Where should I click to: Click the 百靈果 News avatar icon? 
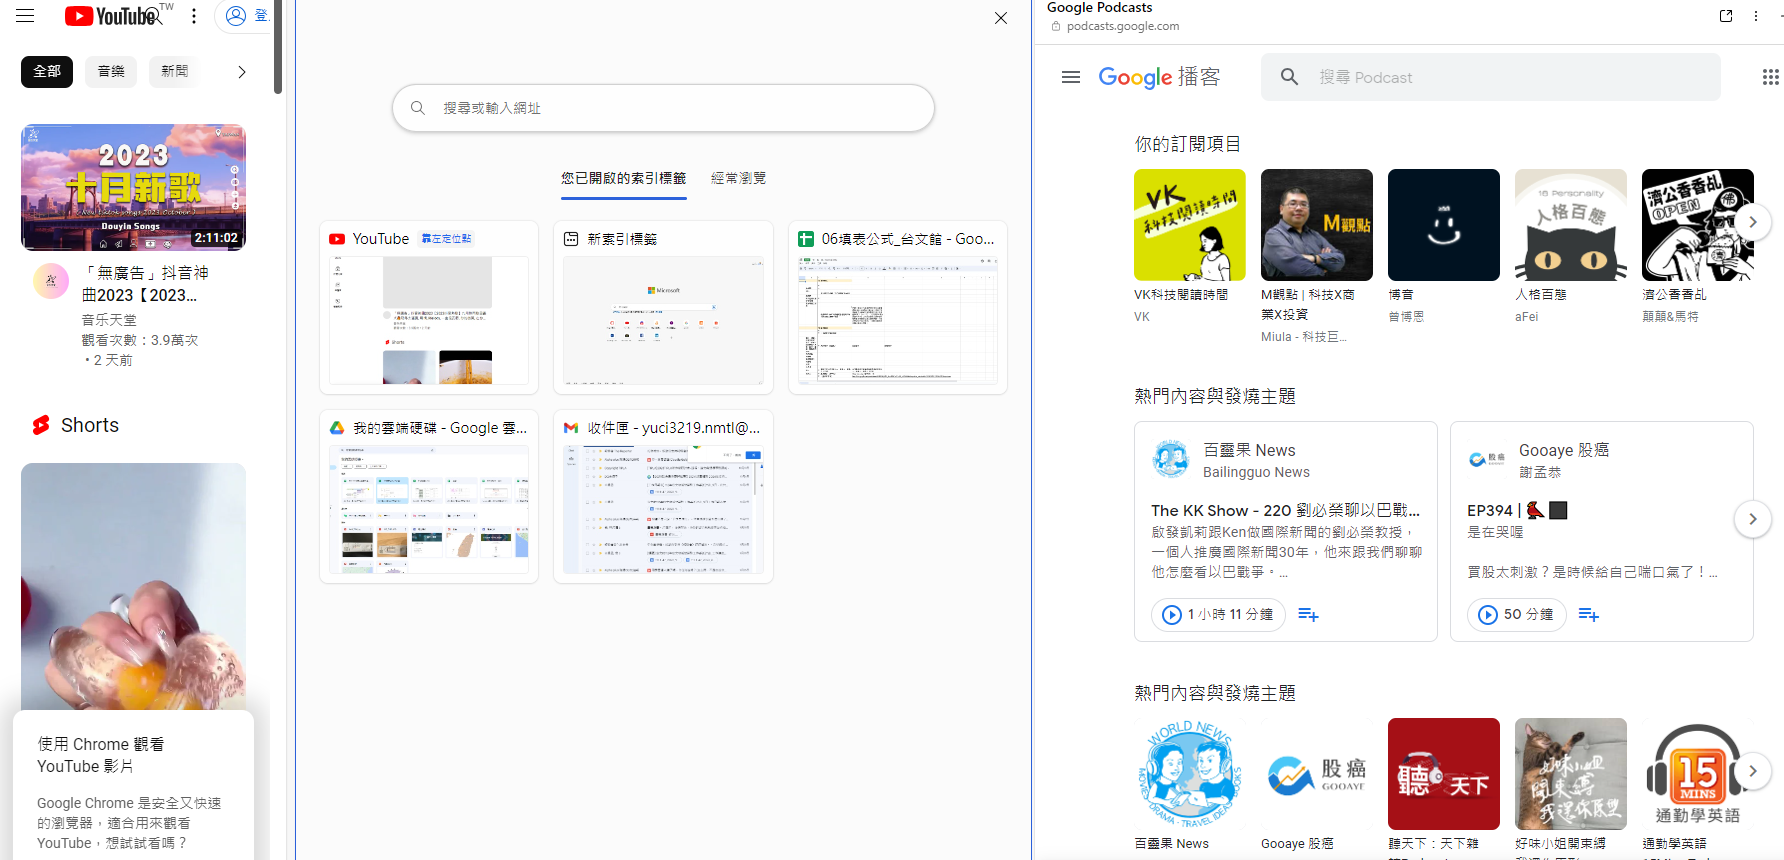pyautogui.click(x=1170, y=460)
